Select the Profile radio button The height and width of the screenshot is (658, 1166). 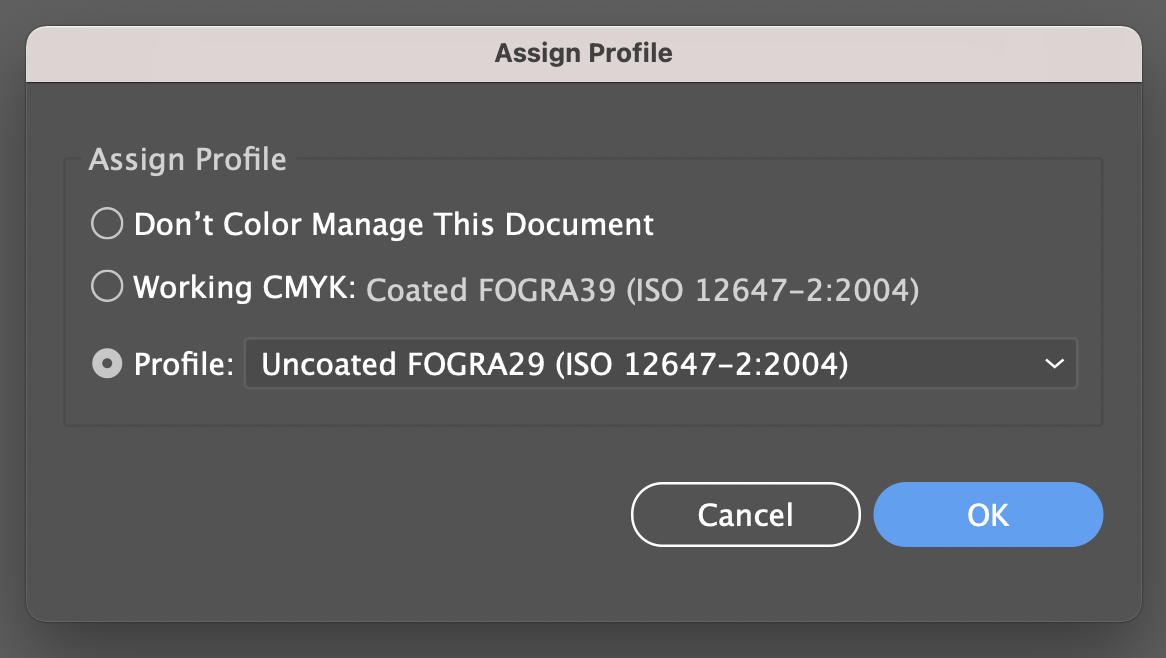tap(107, 364)
